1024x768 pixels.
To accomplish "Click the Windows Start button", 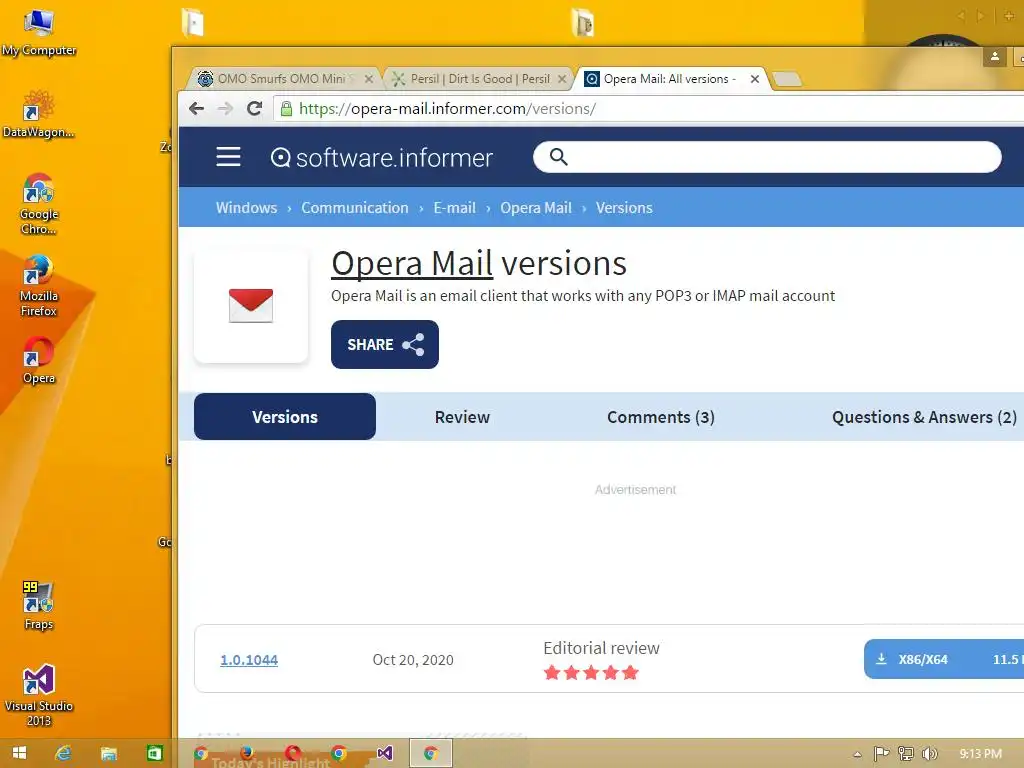I will (x=19, y=753).
